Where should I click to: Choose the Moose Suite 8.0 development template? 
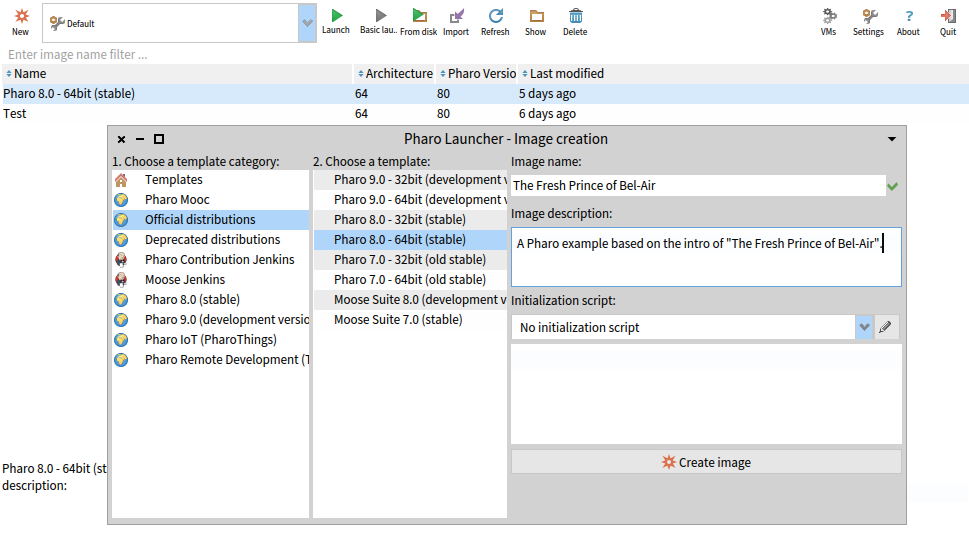click(410, 300)
